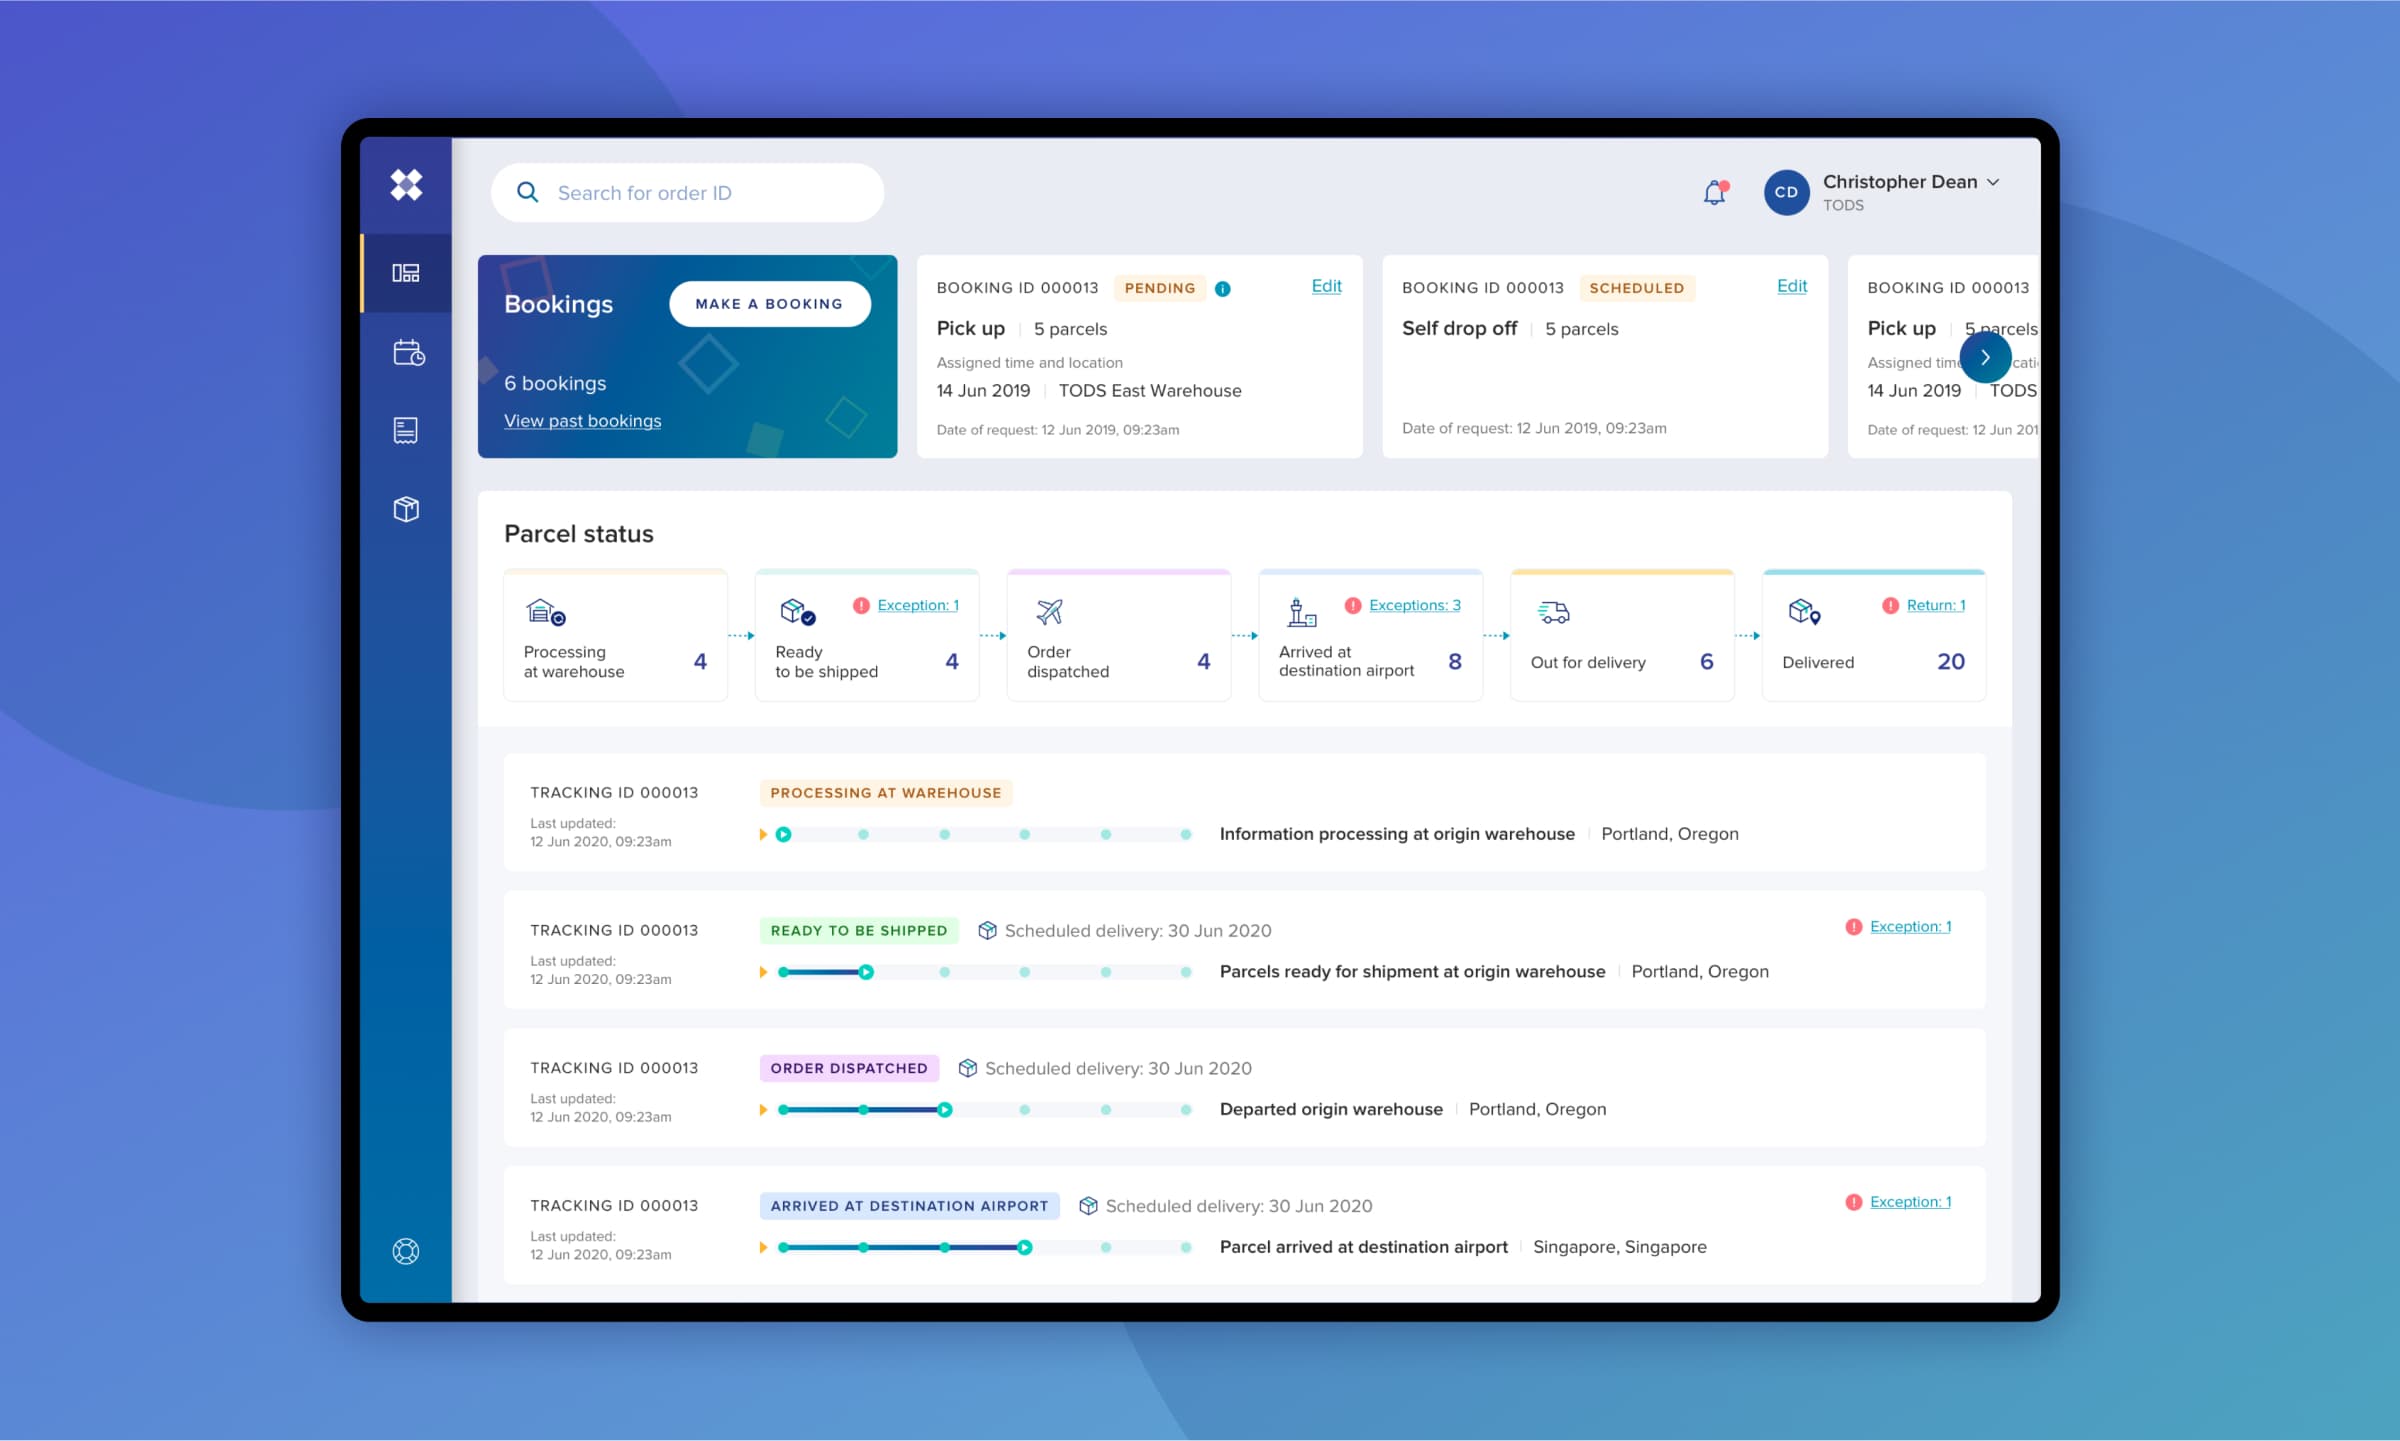Click the calendar/schedule panel icon
Viewport: 2400px width, 1441px height.
(x=406, y=353)
